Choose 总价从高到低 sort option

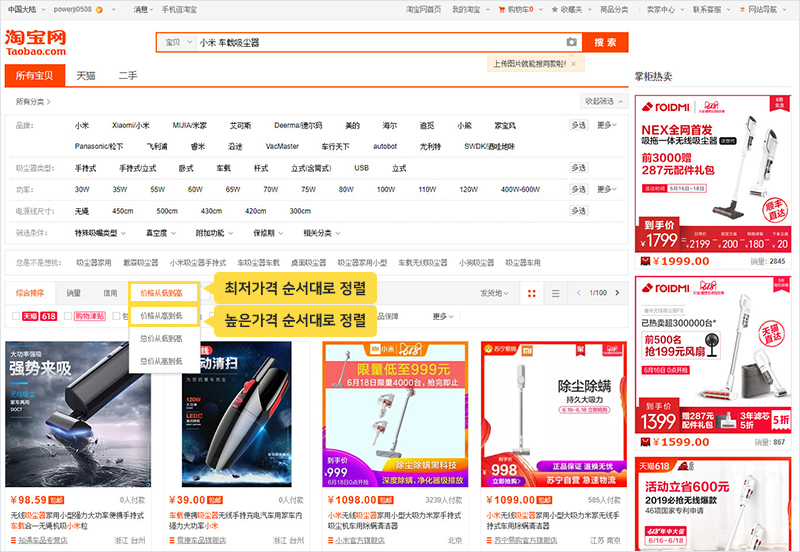163,361
